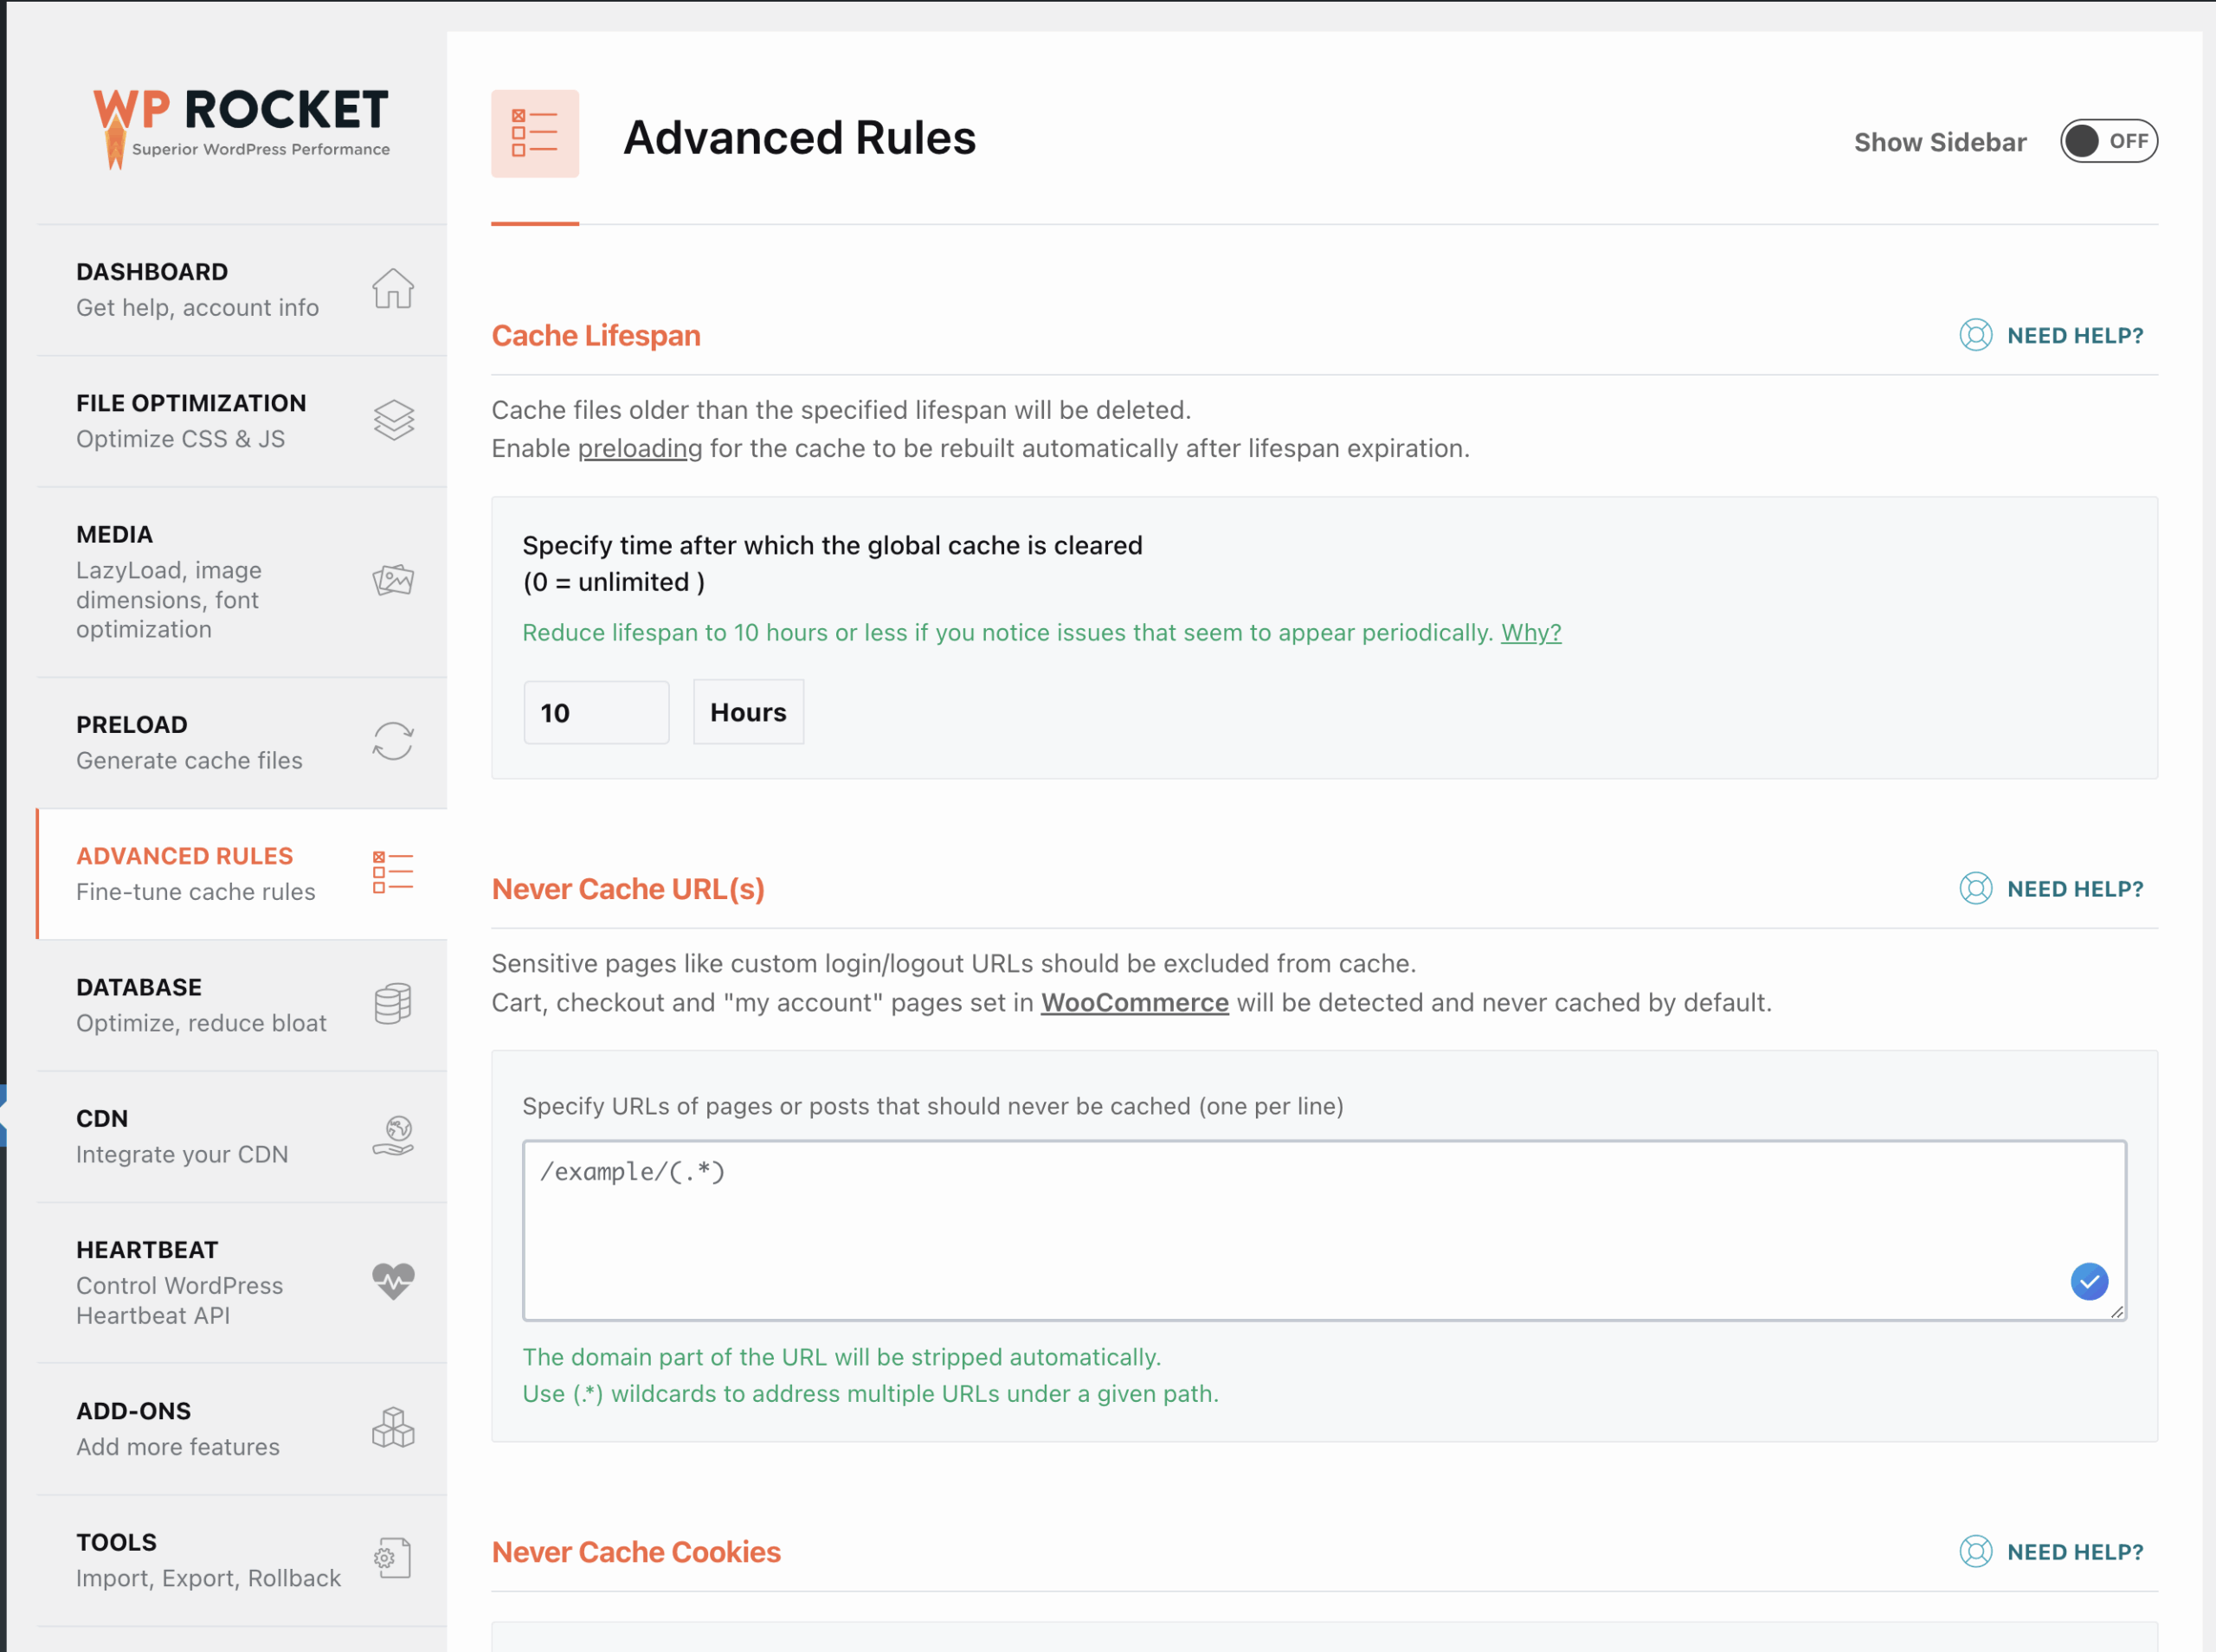Open the Tools menu item
The height and width of the screenshot is (1652, 2216).
point(242,1561)
